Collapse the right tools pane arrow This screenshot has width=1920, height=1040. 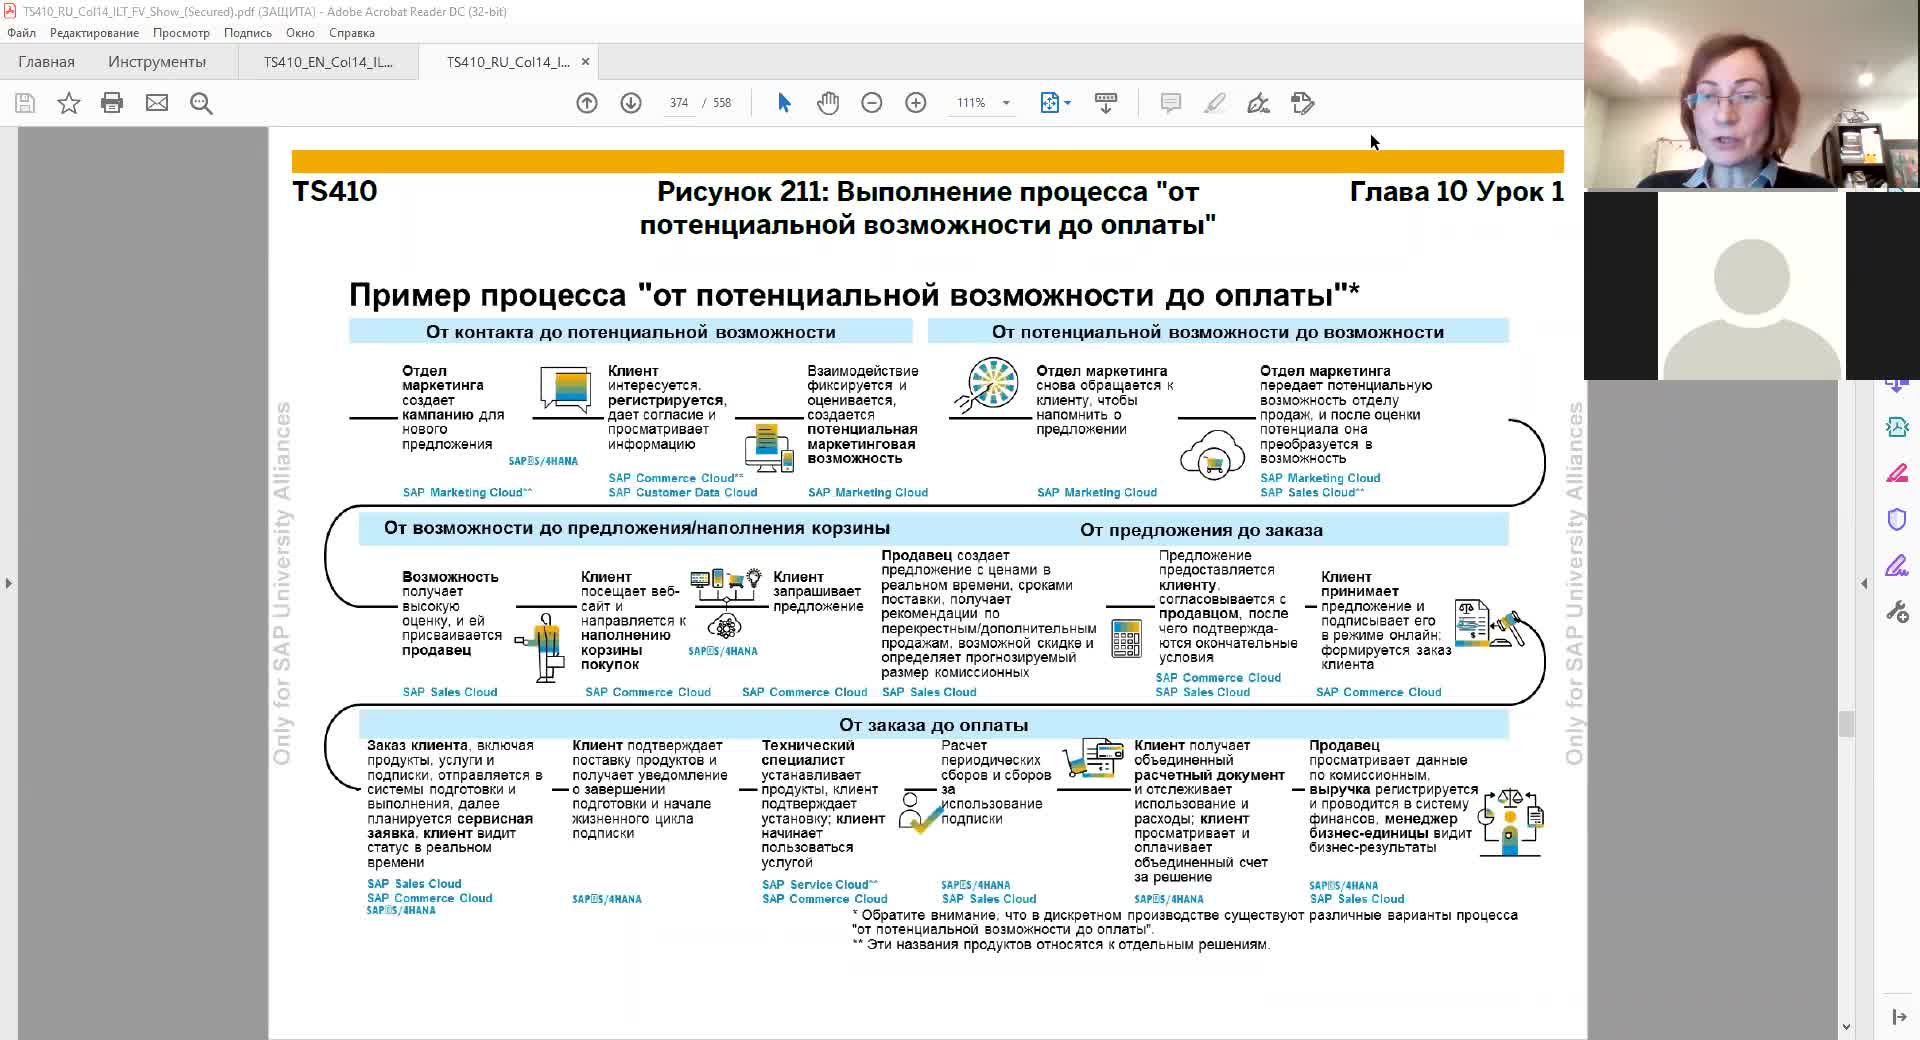click(1864, 583)
